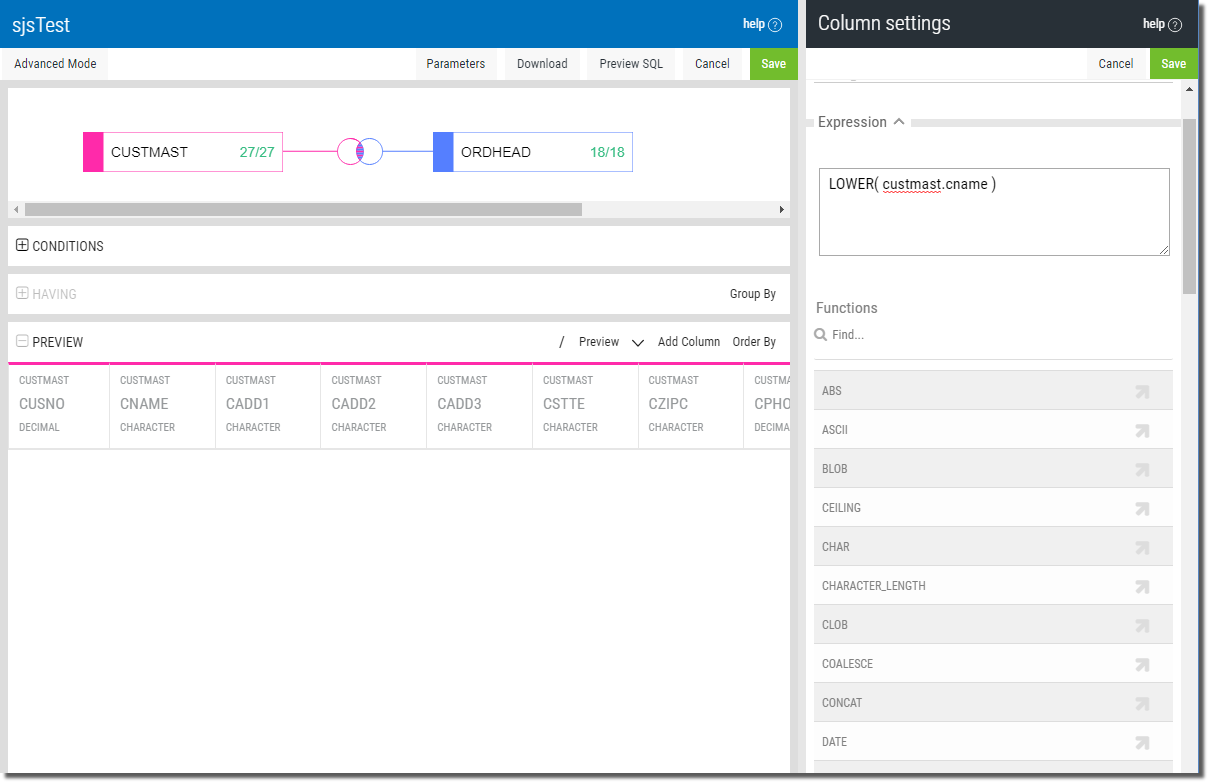Insert the ABS function into the expression
1208x782 pixels.
click(1142, 391)
